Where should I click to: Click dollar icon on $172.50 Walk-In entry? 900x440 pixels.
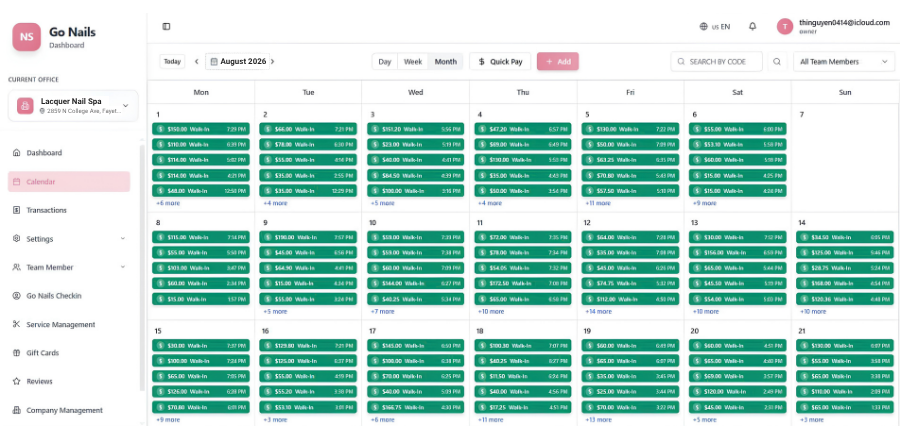tap(482, 283)
